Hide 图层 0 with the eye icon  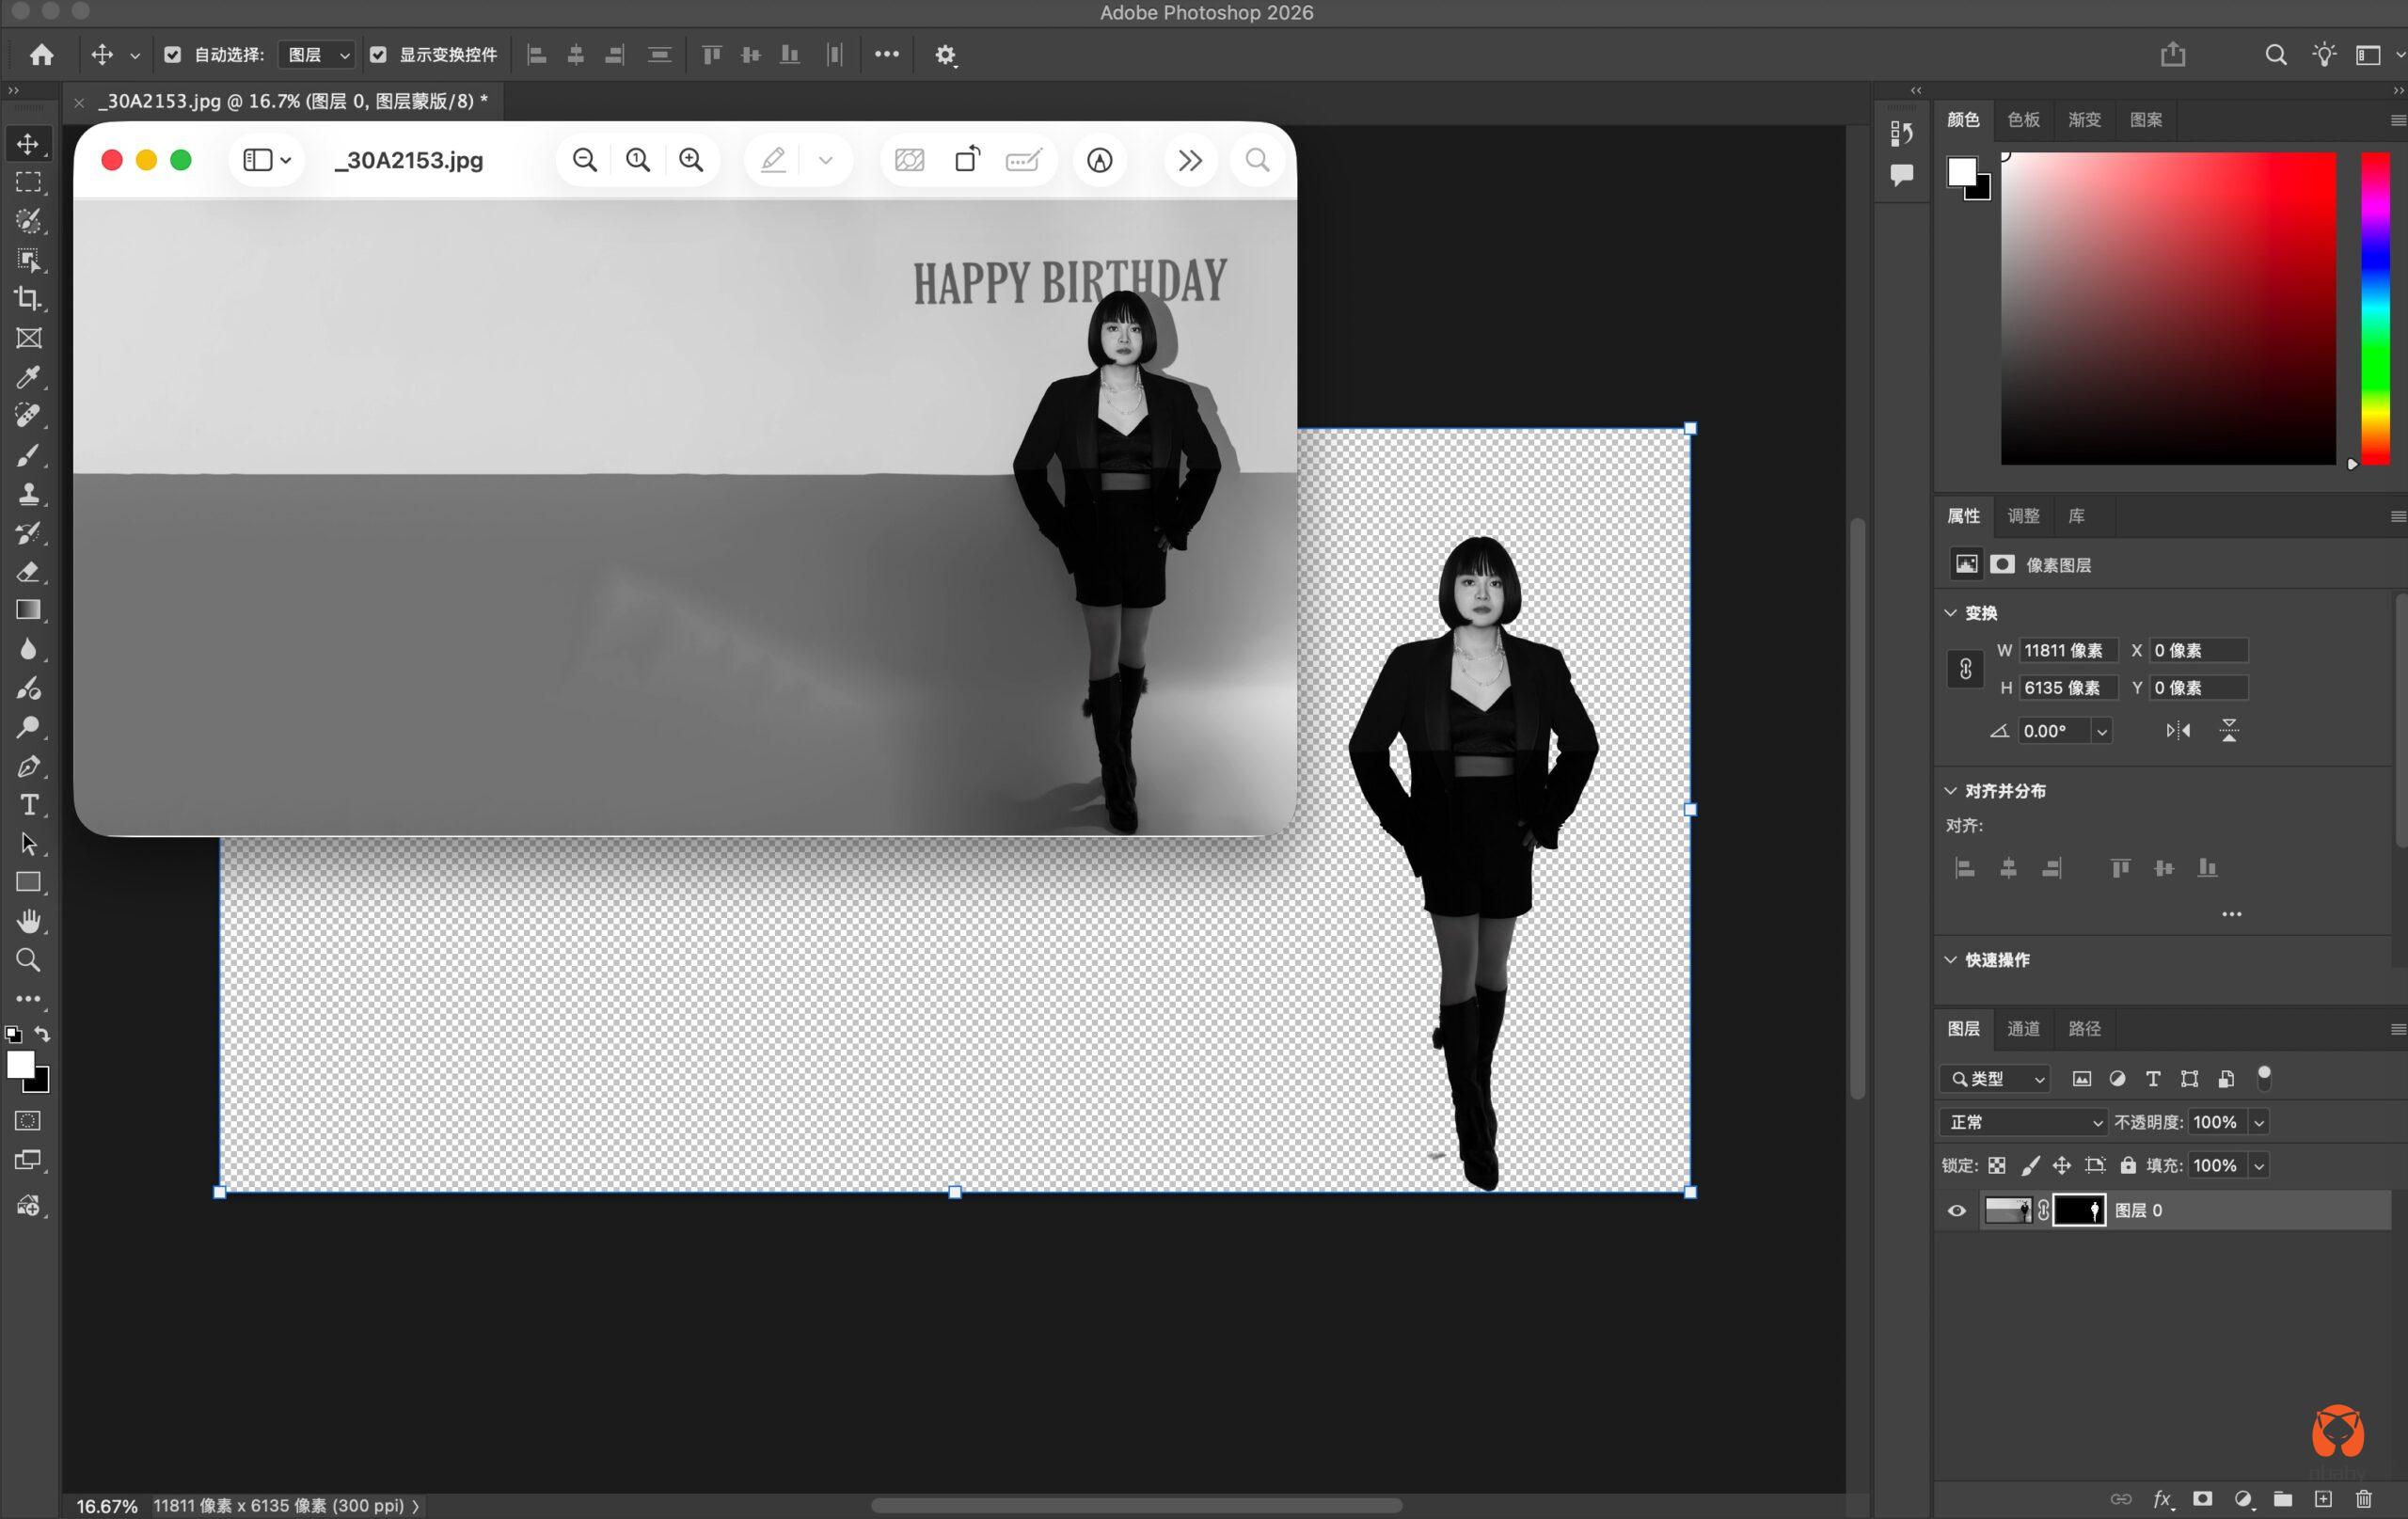click(1957, 1211)
